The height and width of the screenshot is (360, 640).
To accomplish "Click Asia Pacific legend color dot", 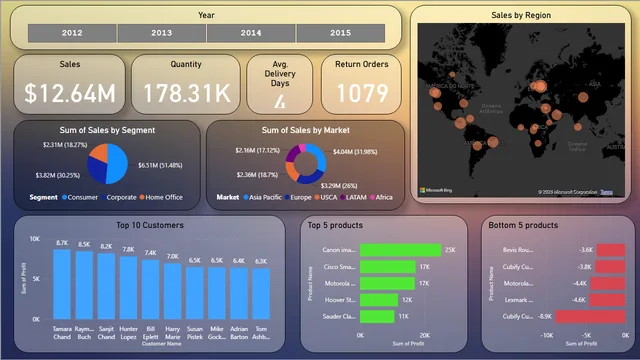I will [x=246, y=197].
